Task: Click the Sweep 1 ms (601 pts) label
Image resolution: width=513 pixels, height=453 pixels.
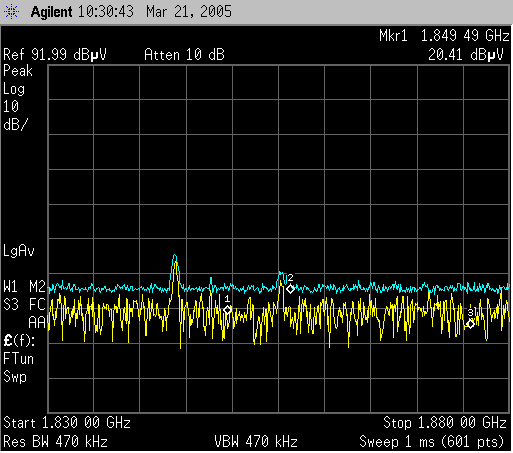Action: point(431,442)
